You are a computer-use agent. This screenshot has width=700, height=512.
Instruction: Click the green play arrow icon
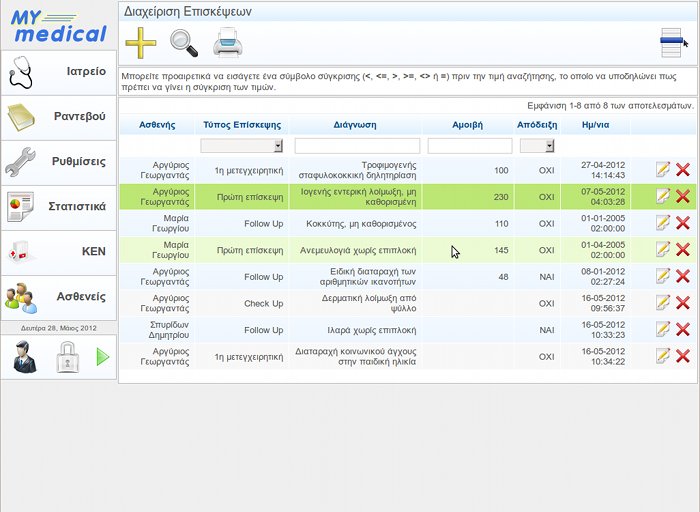point(103,357)
